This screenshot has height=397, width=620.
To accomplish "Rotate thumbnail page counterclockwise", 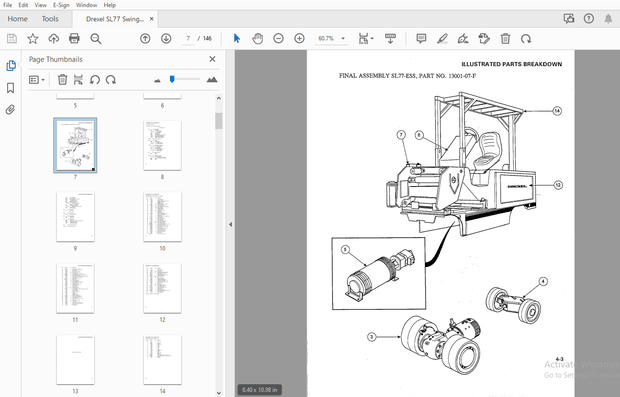I will (95, 79).
